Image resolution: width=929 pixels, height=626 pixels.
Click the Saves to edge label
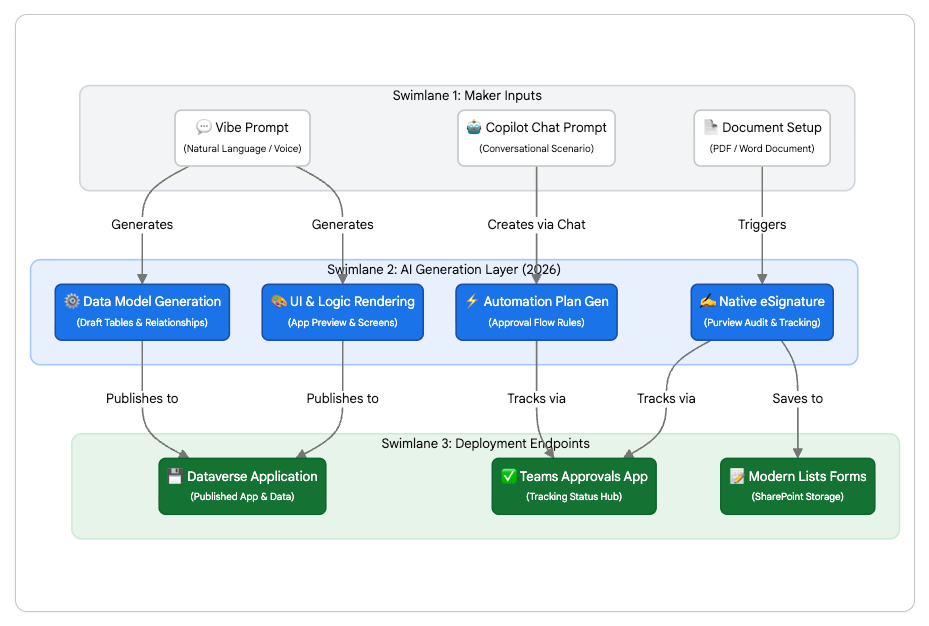pos(797,399)
